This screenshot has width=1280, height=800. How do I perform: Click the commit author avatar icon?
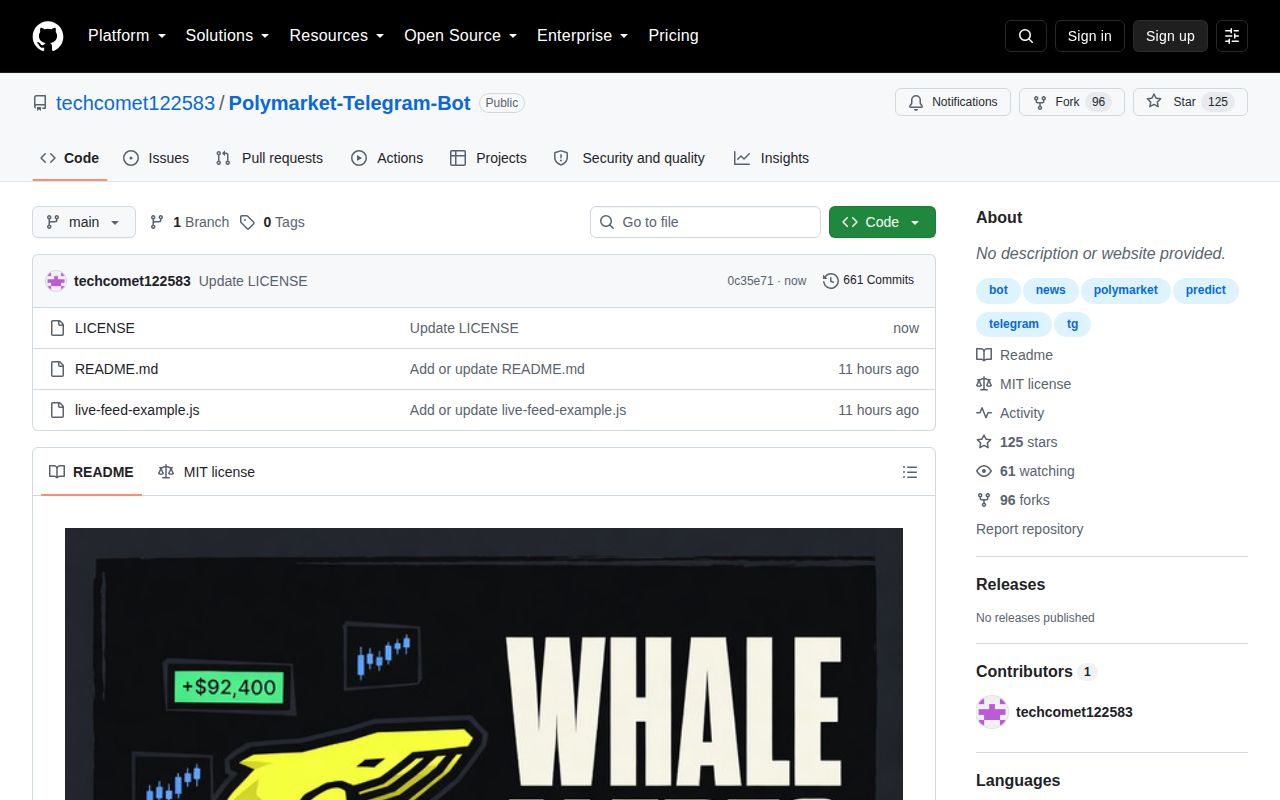coord(56,281)
